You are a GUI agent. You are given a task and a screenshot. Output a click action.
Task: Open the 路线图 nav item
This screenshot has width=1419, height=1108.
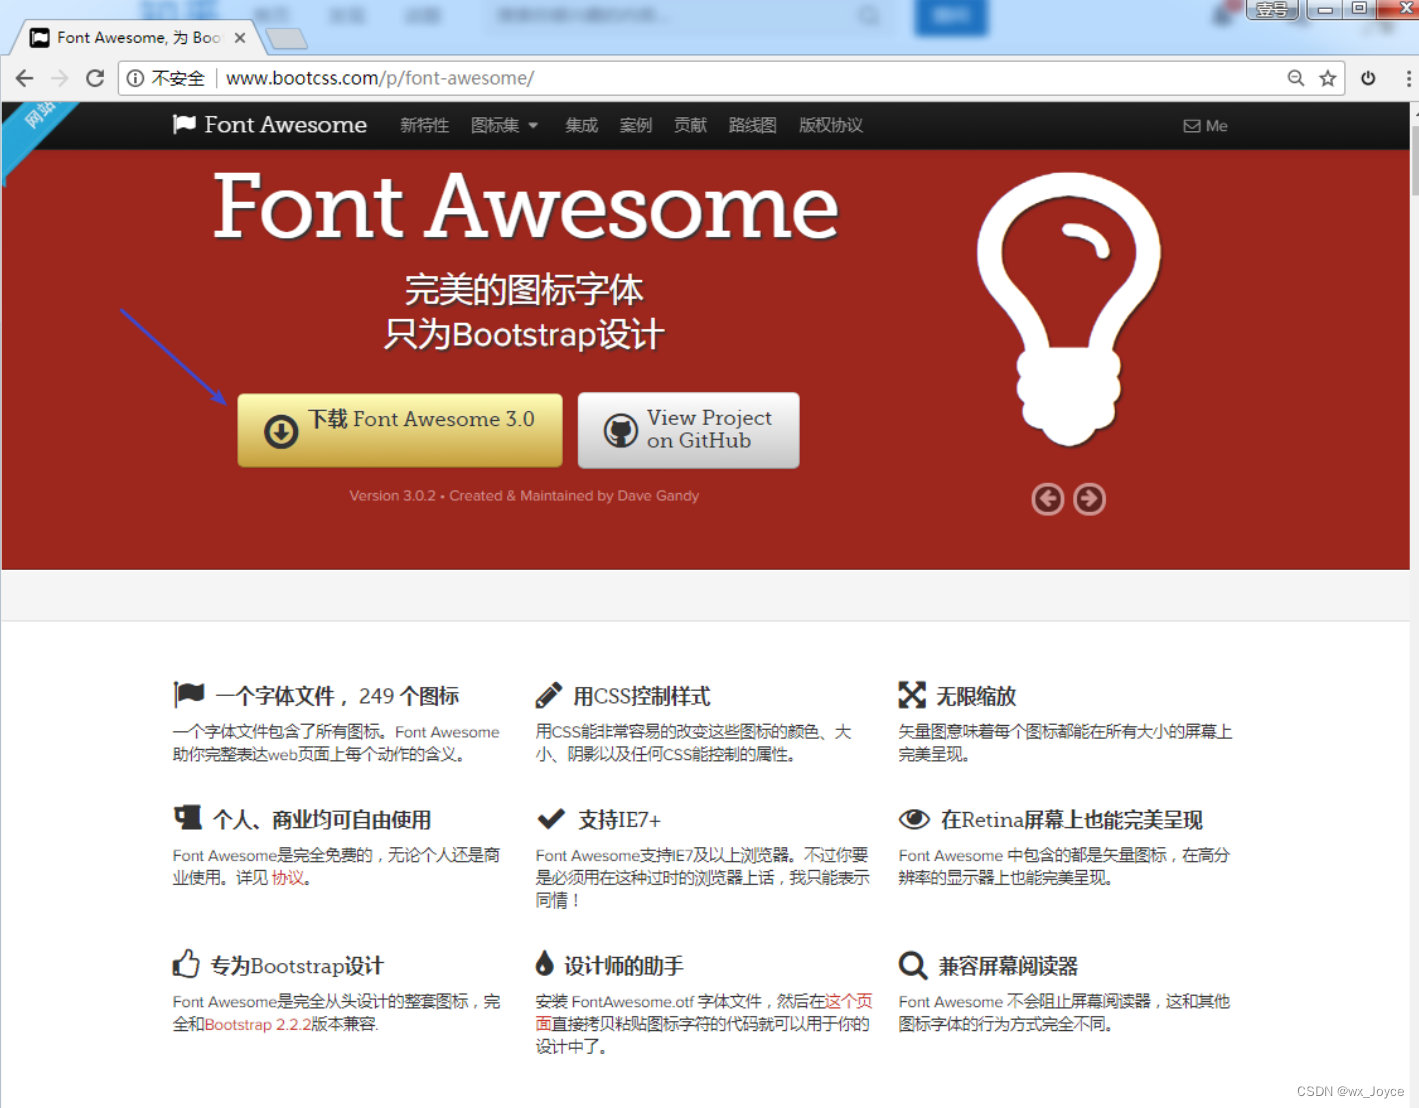point(753,125)
